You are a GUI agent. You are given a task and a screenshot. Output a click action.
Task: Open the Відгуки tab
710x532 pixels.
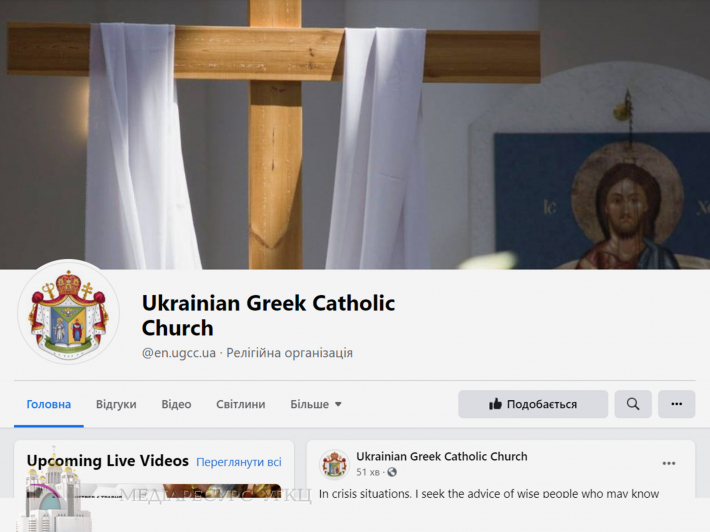[116, 404]
